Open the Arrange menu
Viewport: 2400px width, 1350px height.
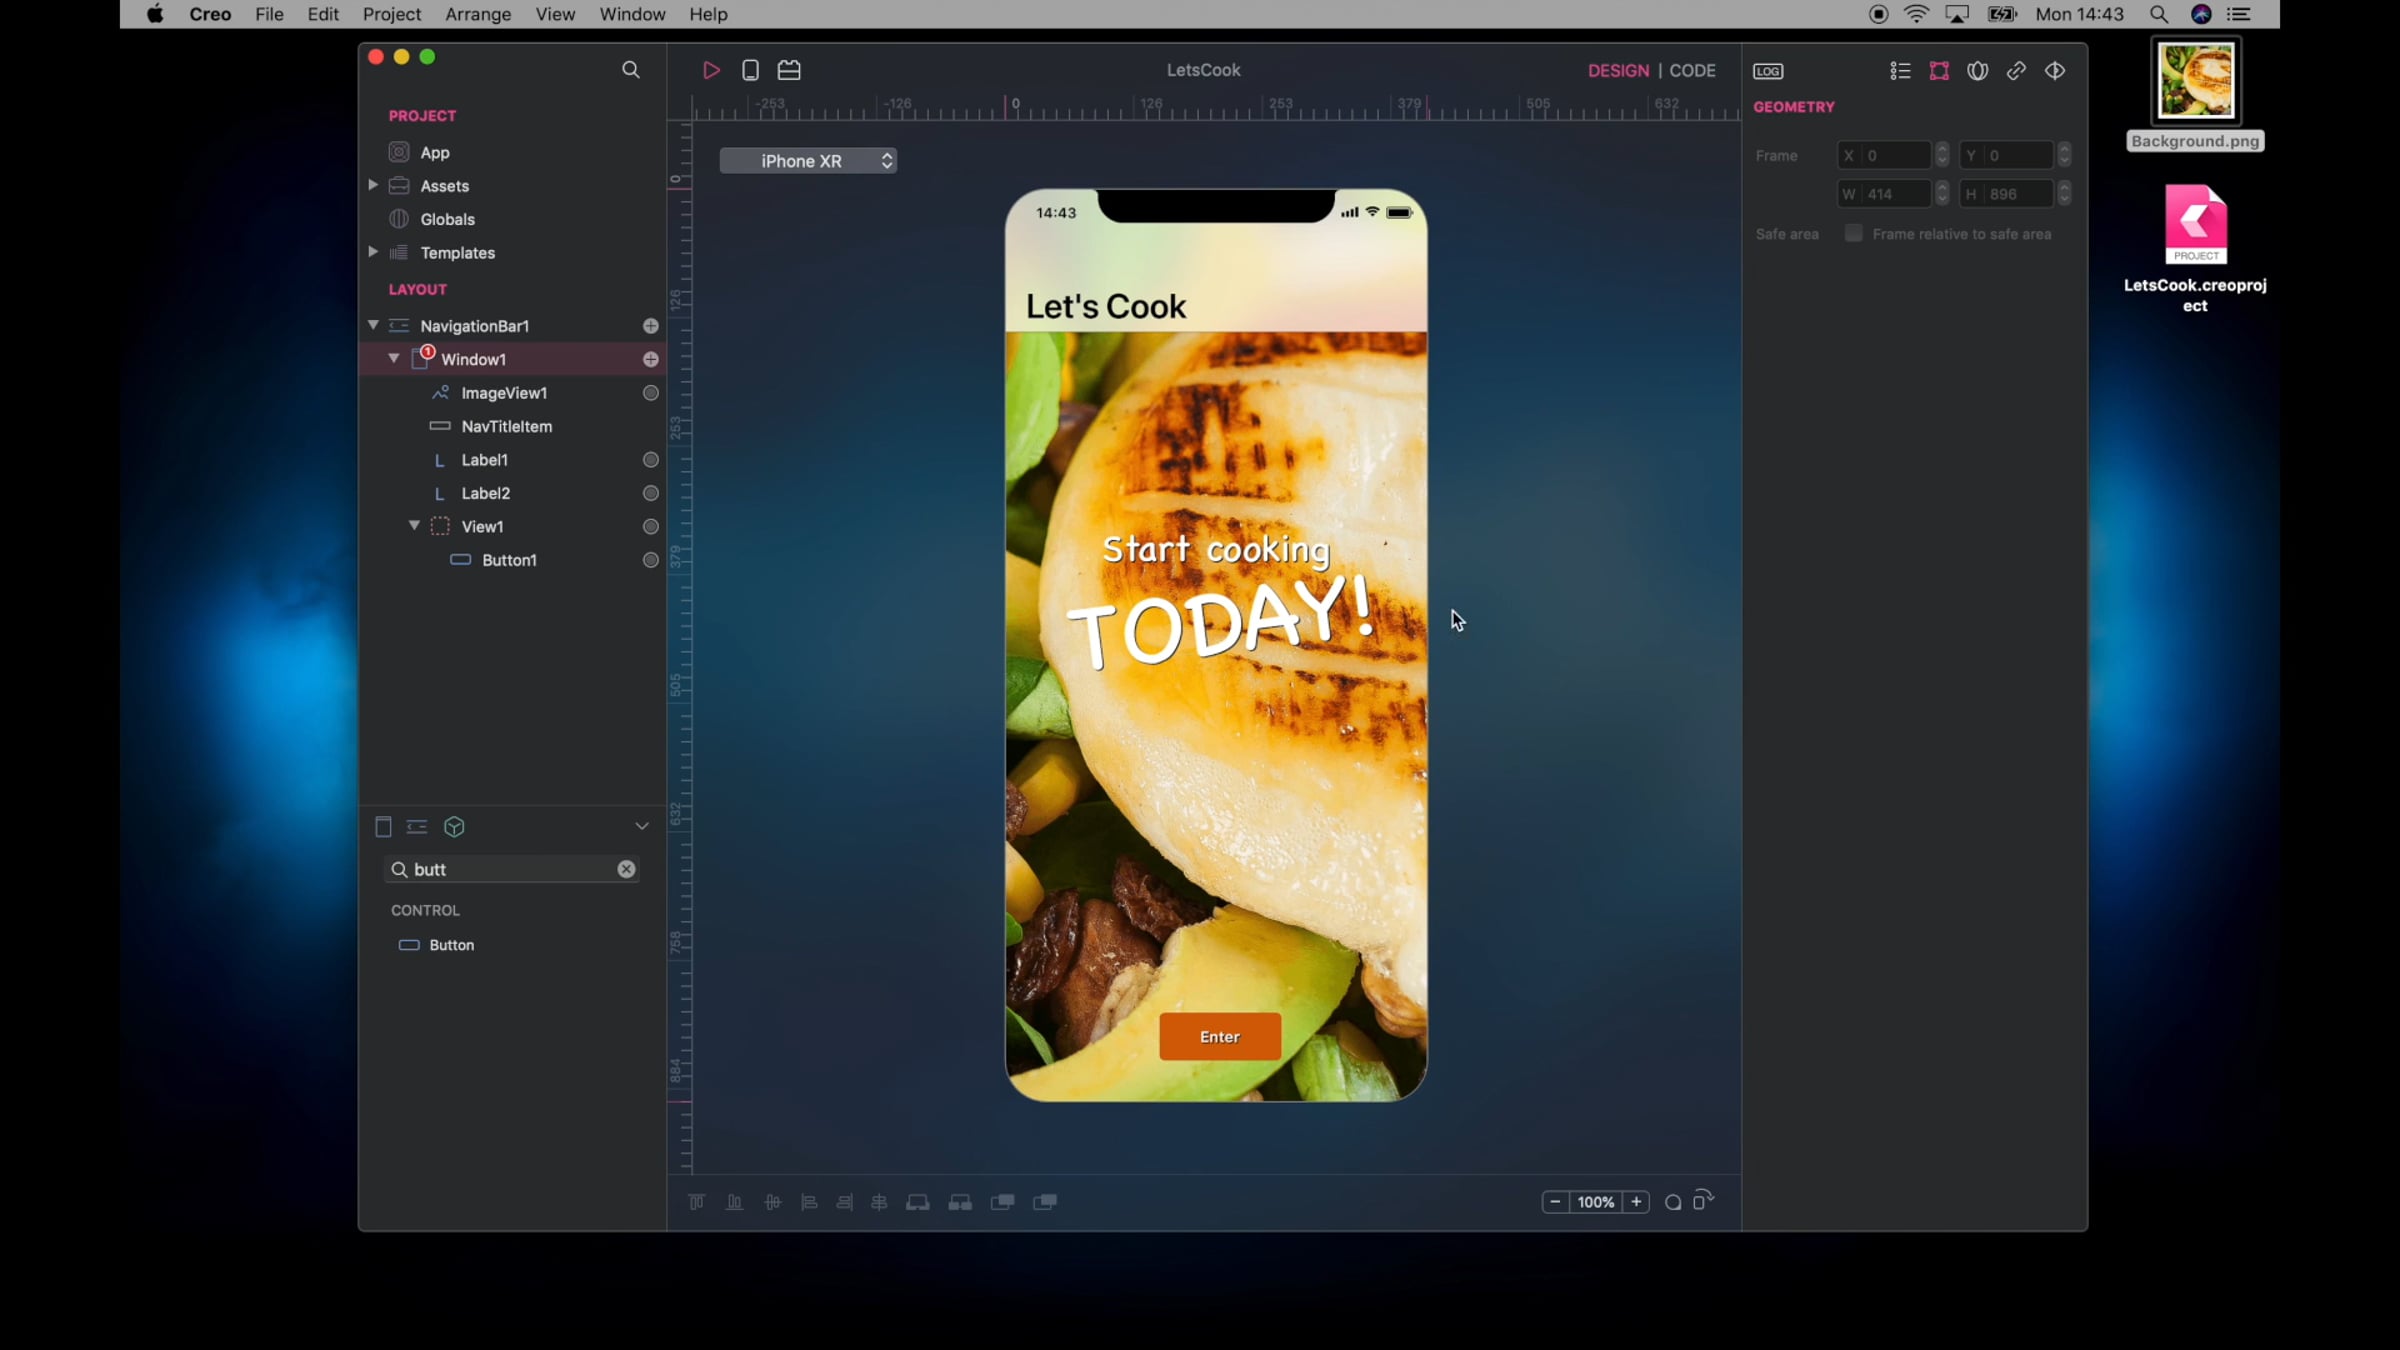(x=478, y=14)
